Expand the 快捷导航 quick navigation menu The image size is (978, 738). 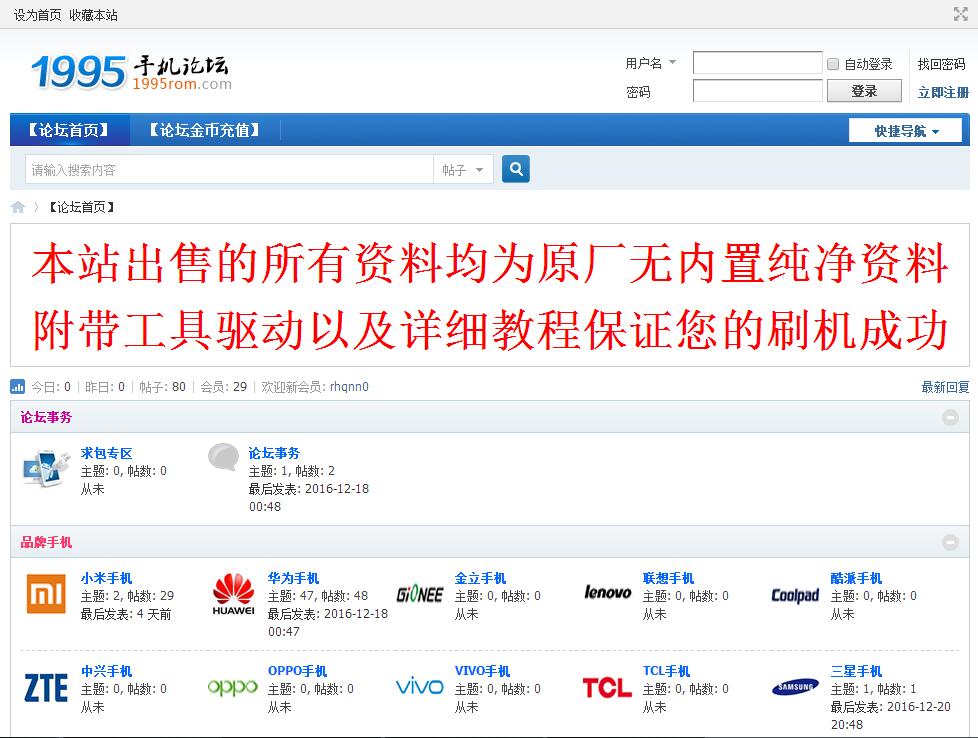pyautogui.click(x=905, y=131)
